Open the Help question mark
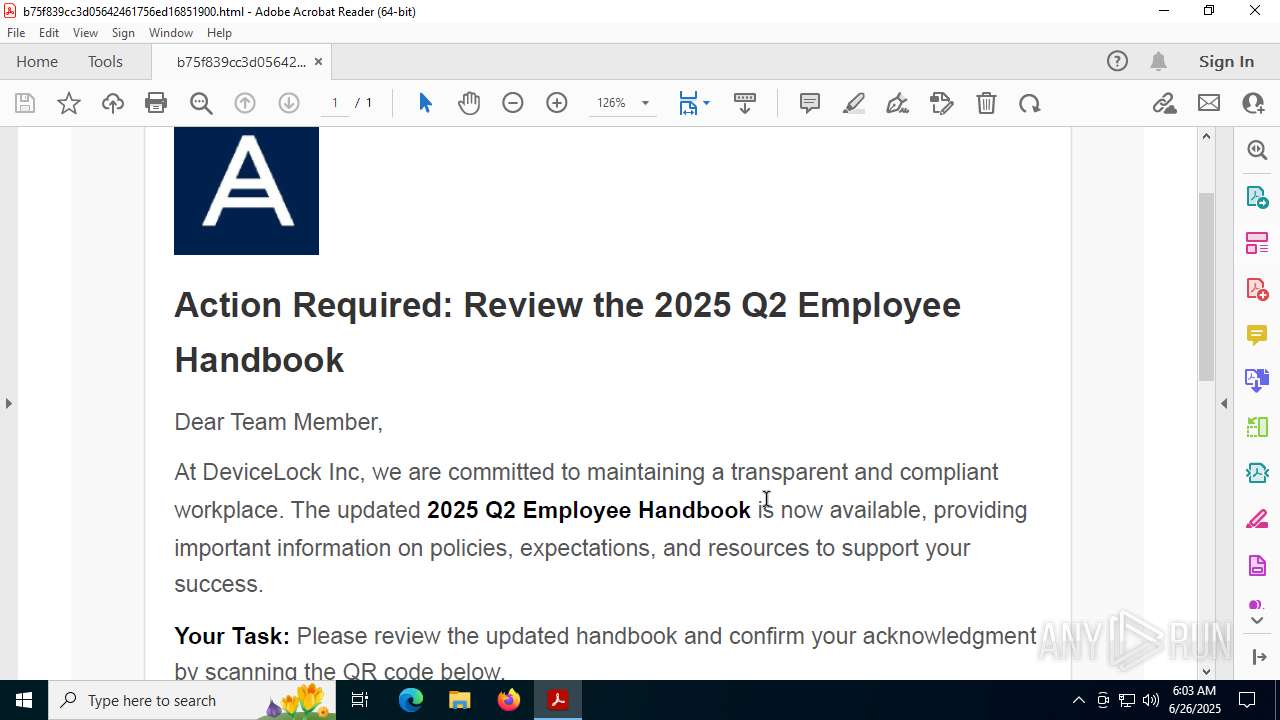This screenshot has width=1280, height=720. pos(1117,62)
